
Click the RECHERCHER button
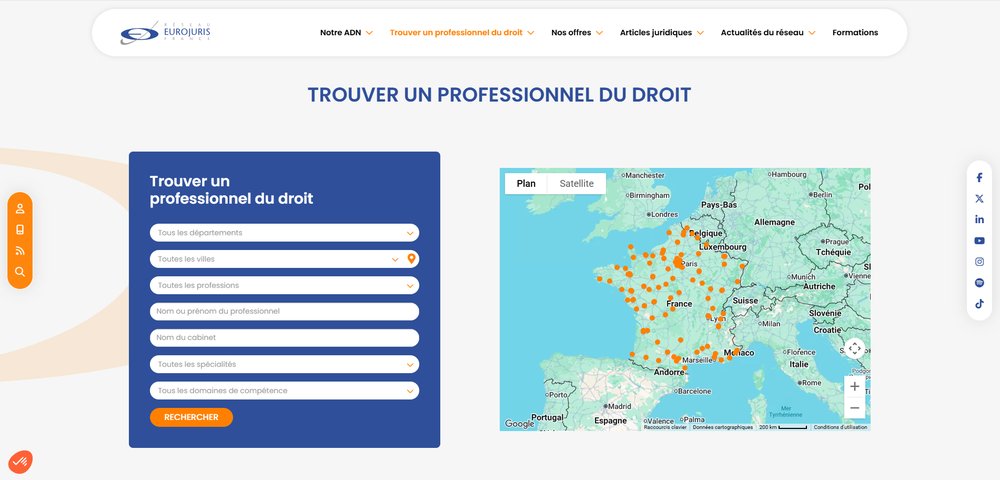coord(191,418)
